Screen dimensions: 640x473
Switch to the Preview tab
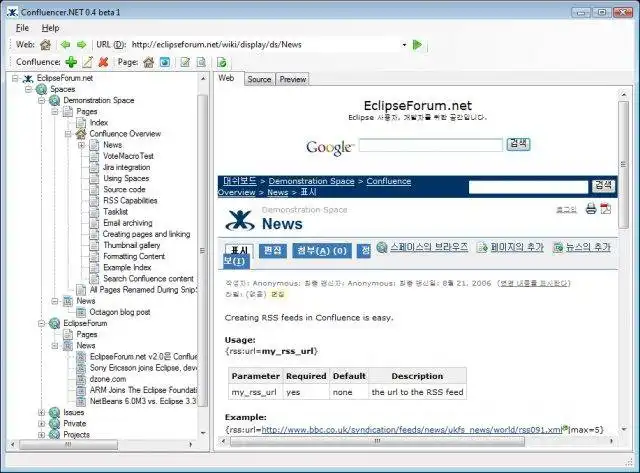[x=293, y=79]
